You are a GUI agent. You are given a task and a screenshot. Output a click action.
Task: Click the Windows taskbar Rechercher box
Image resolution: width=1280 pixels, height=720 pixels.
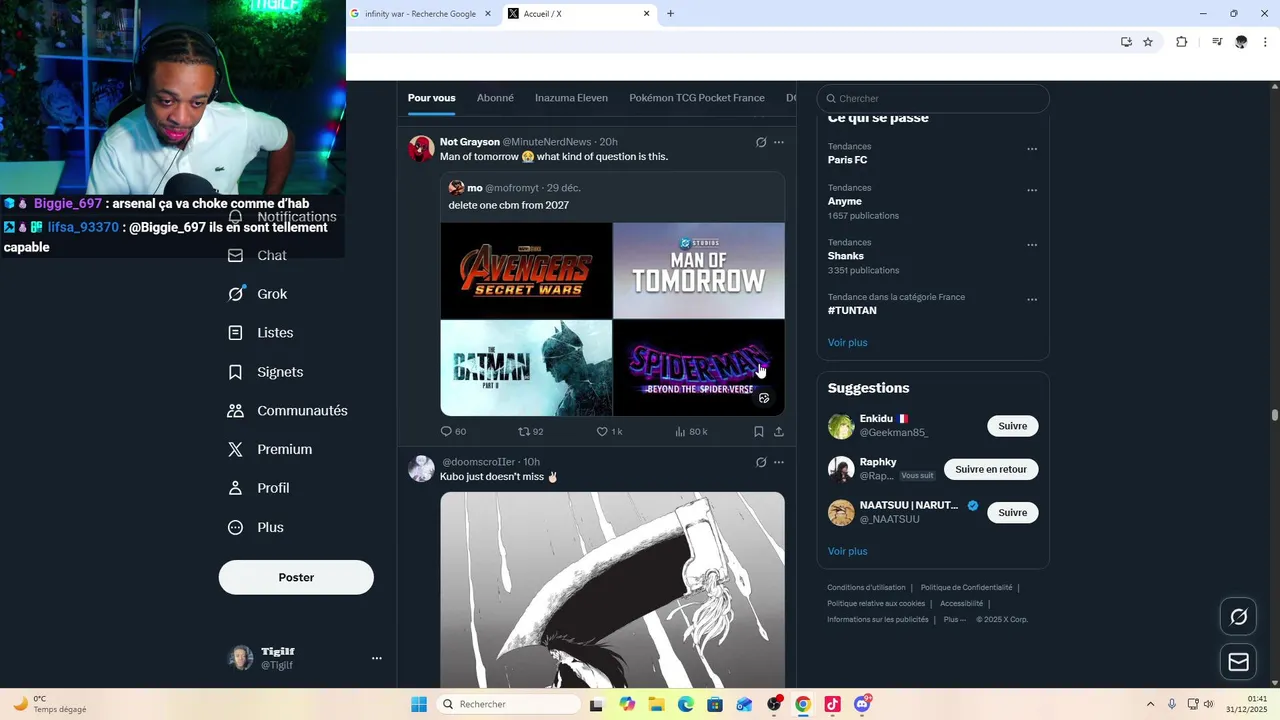pyautogui.click(x=508, y=704)
